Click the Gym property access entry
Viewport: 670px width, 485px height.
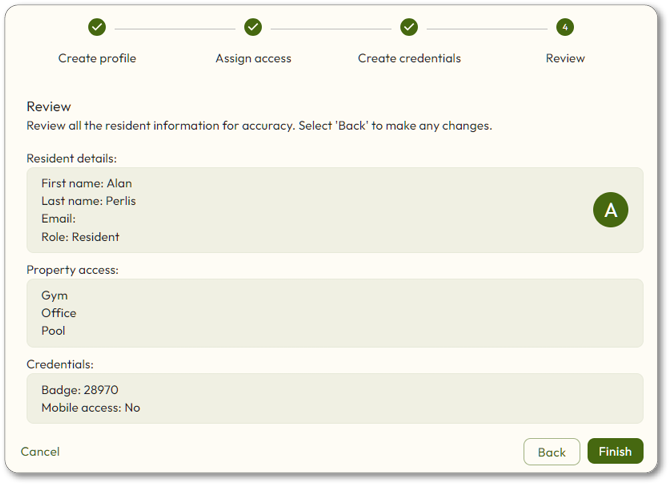point(54,296)
